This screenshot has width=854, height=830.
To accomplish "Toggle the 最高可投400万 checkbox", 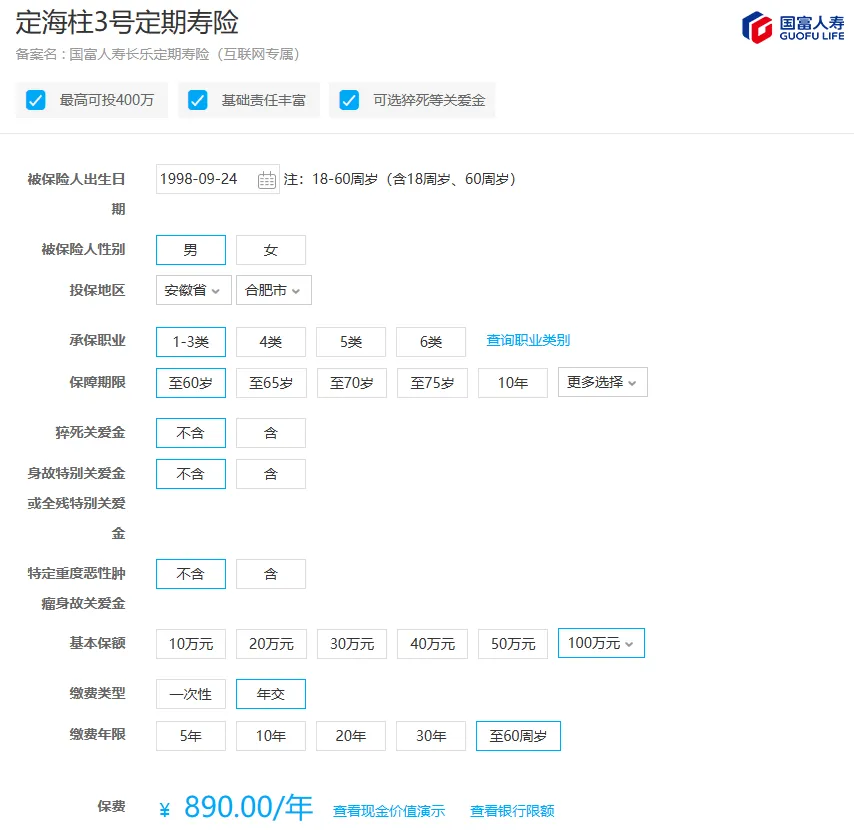I will (36, 100).
